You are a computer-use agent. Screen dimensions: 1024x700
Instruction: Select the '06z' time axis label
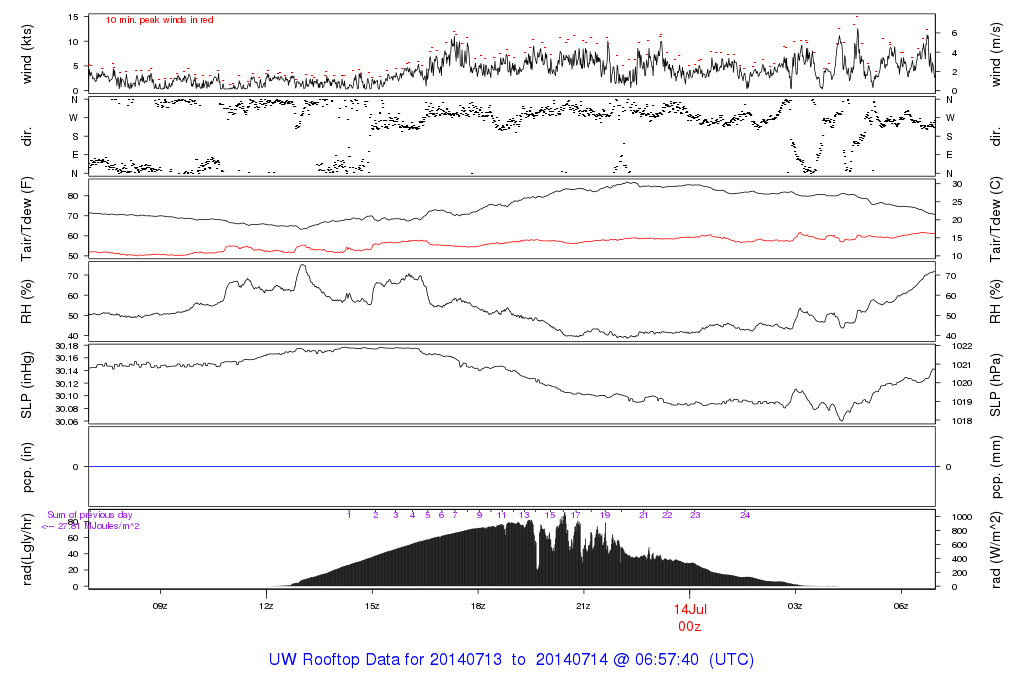coord(901,606)
